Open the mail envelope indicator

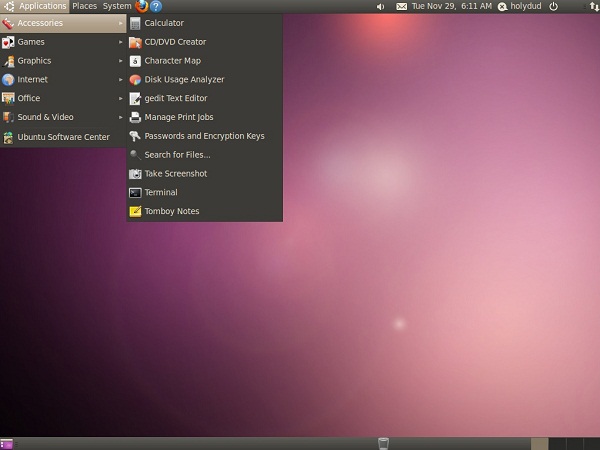point(402,6)
